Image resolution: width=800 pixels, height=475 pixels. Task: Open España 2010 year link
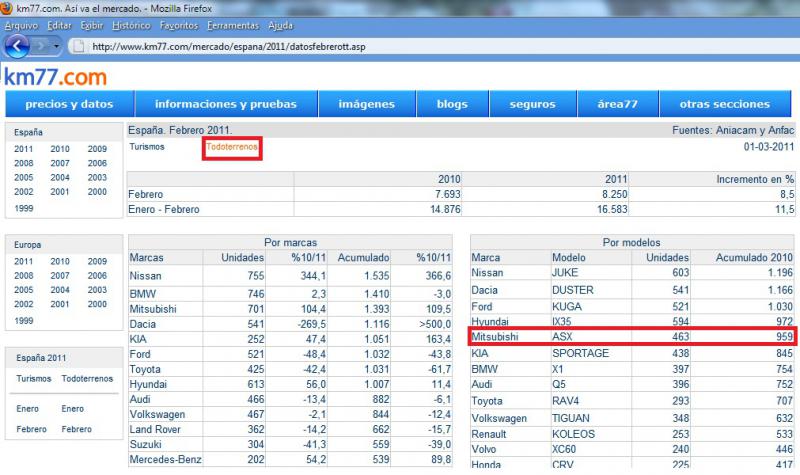click(60, 149)
